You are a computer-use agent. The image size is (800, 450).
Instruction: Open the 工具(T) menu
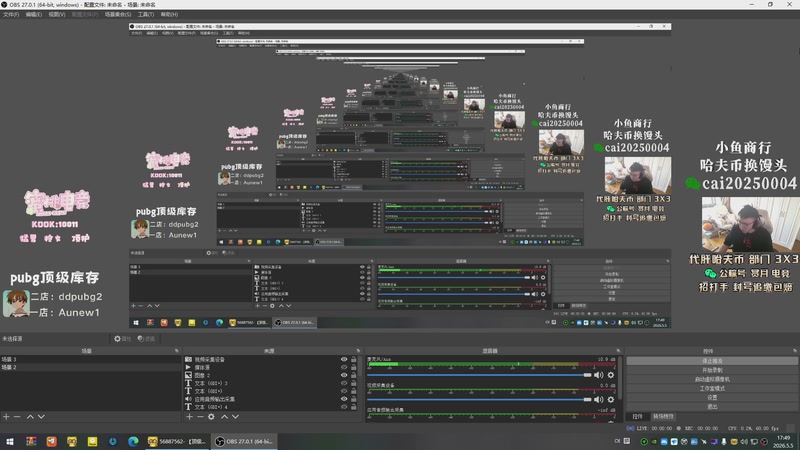pyautogui.click(x=146, y=14)
